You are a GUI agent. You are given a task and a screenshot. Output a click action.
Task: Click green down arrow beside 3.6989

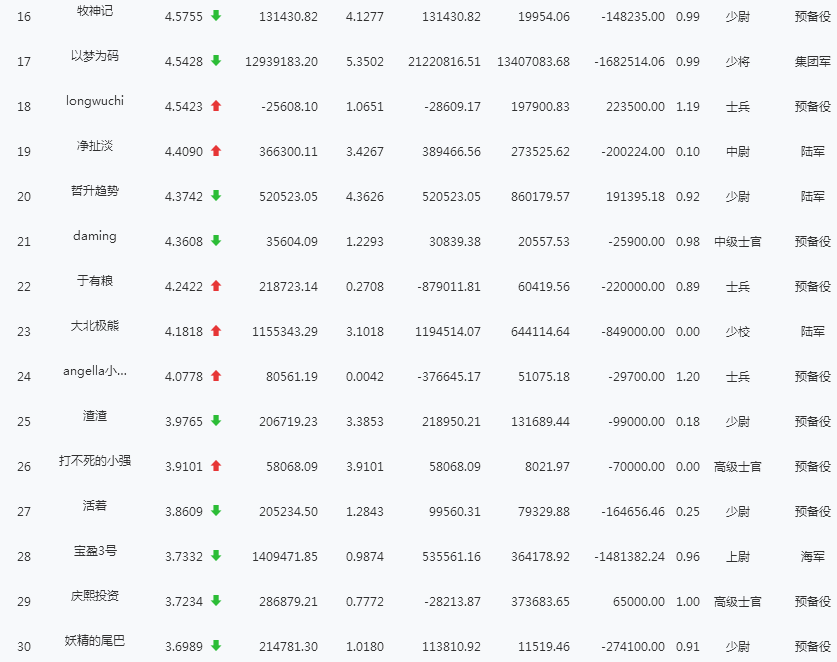(216, 646)
